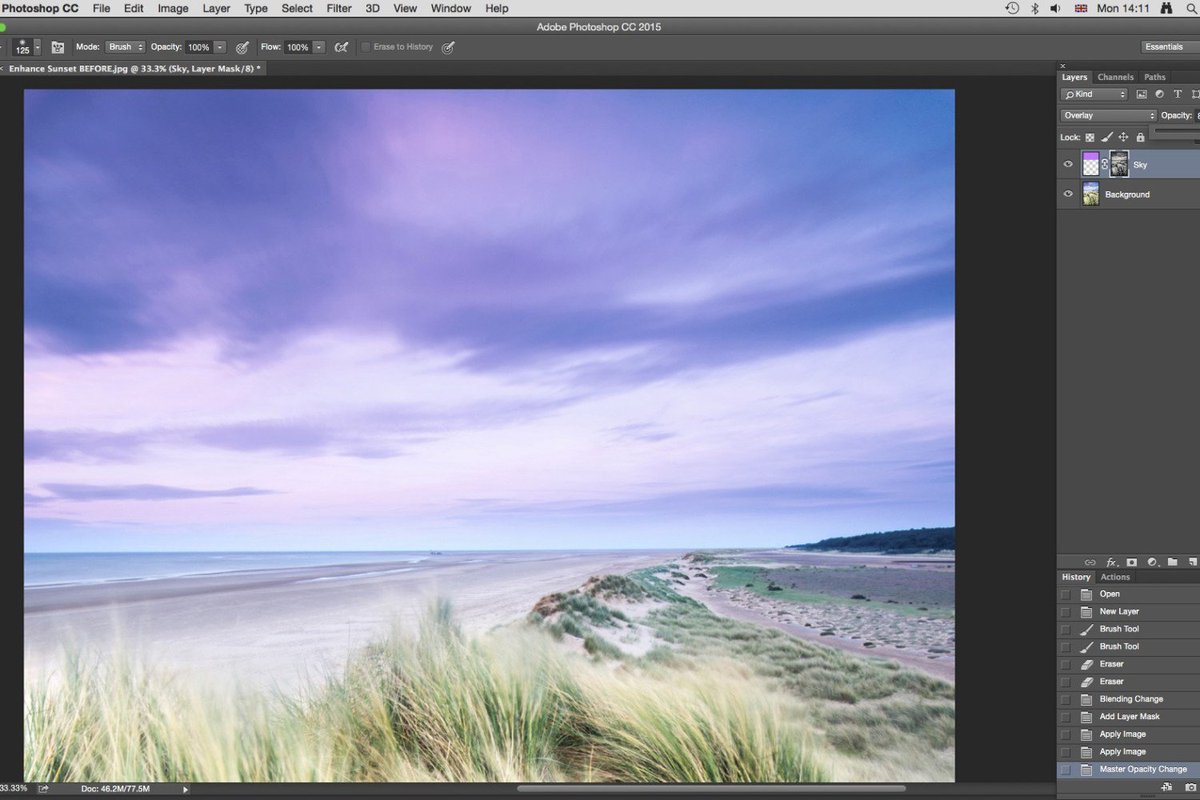Filter layers by pixel layer icon
This screenshot has height=800, width=1200.
[x=1141, y=94]
